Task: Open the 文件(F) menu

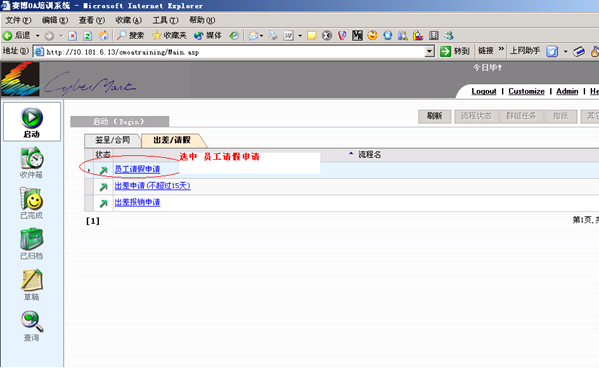Action: click(x=18, y=20)
